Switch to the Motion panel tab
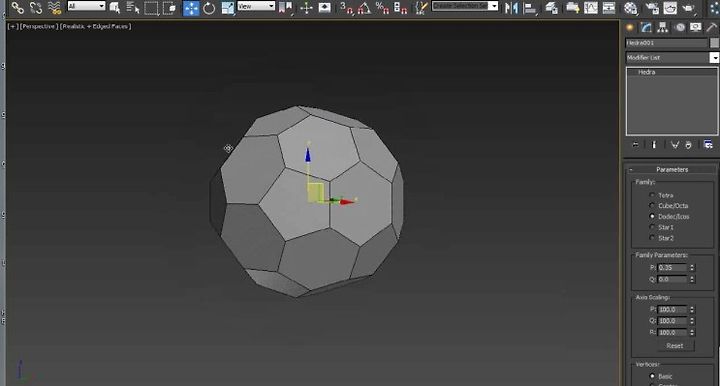 [680, 28]
